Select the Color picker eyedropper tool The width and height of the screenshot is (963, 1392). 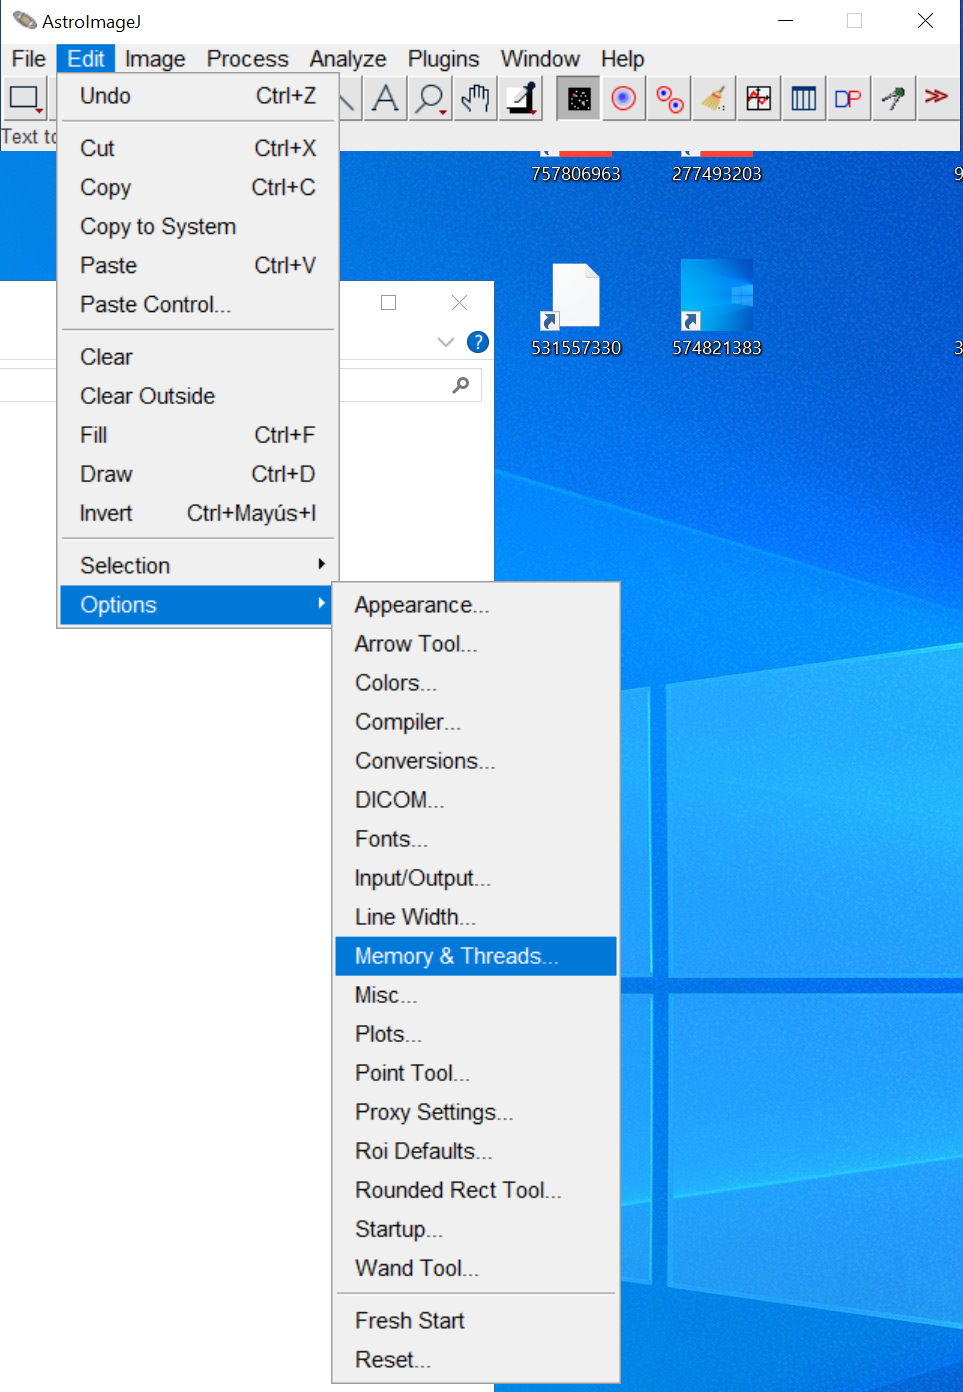(x=520, y=98)
